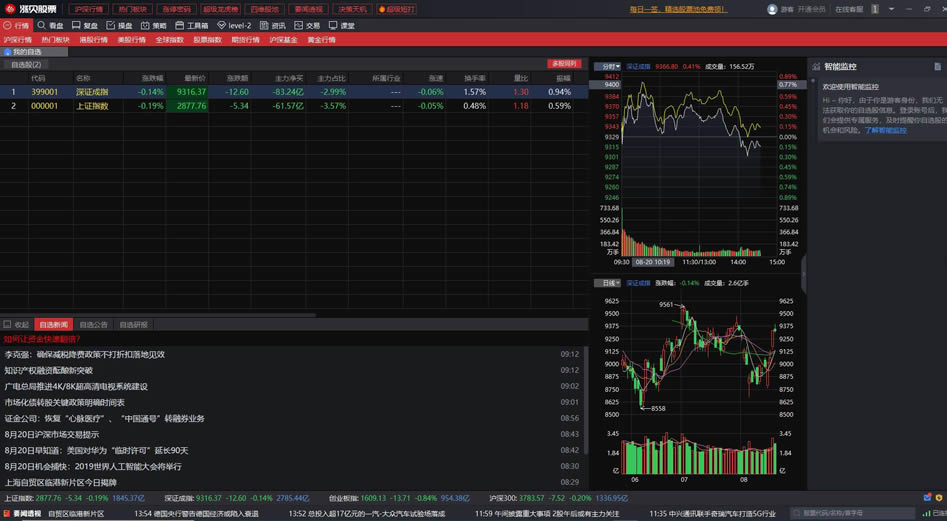This screenshot has height=521, width=947.
Task: Select the 美股行情 submenu tab
Action: tap(132, 40)
